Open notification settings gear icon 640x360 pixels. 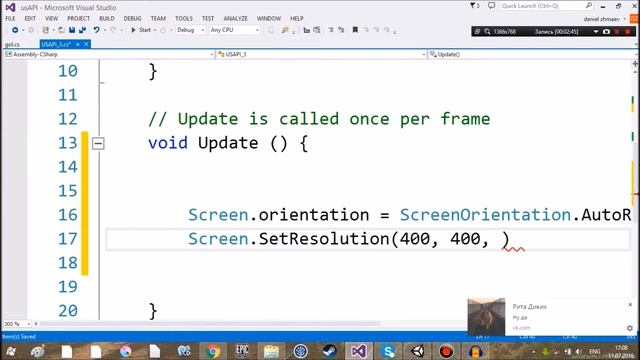coord(630,328)
